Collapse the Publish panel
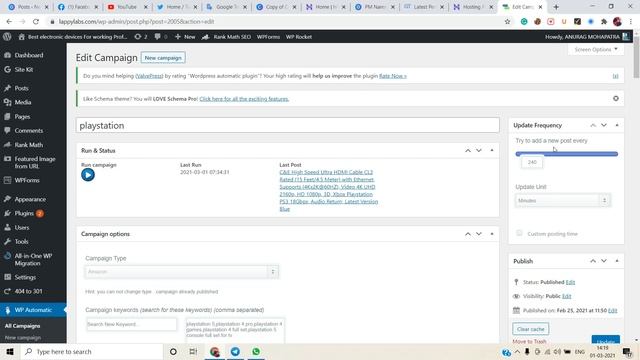The image size is (640, 360). [x=617, y=261]
